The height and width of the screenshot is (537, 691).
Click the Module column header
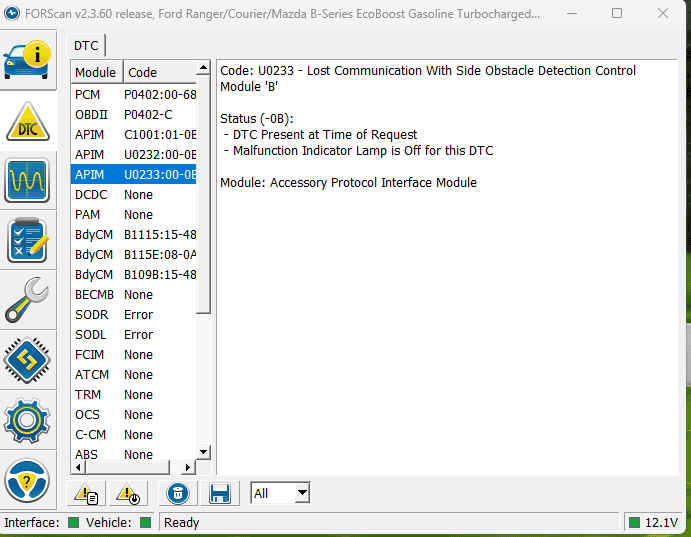pyautogui.click(x=97, y=72)
